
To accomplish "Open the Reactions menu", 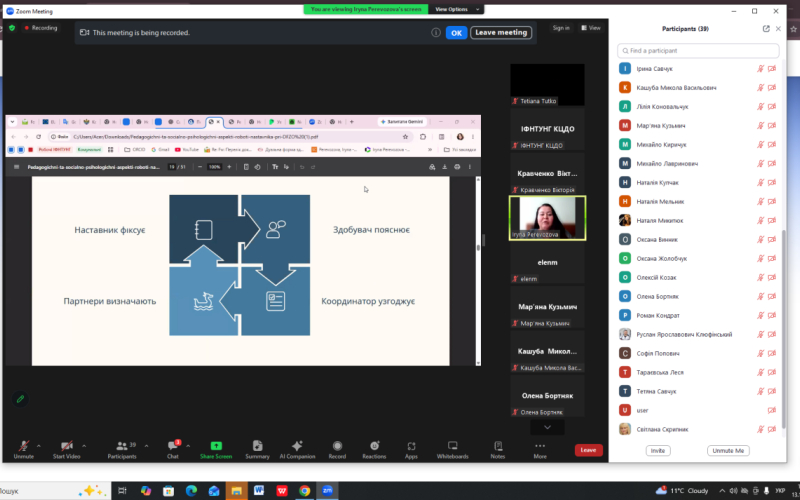I will [374, 449].
